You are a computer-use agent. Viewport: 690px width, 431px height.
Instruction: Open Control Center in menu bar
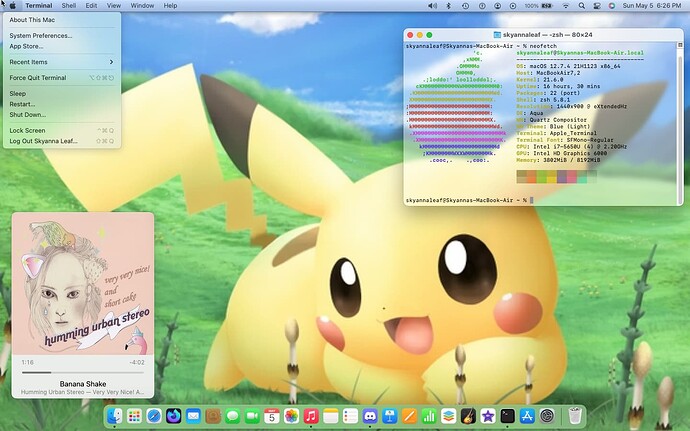pos(597,6)
